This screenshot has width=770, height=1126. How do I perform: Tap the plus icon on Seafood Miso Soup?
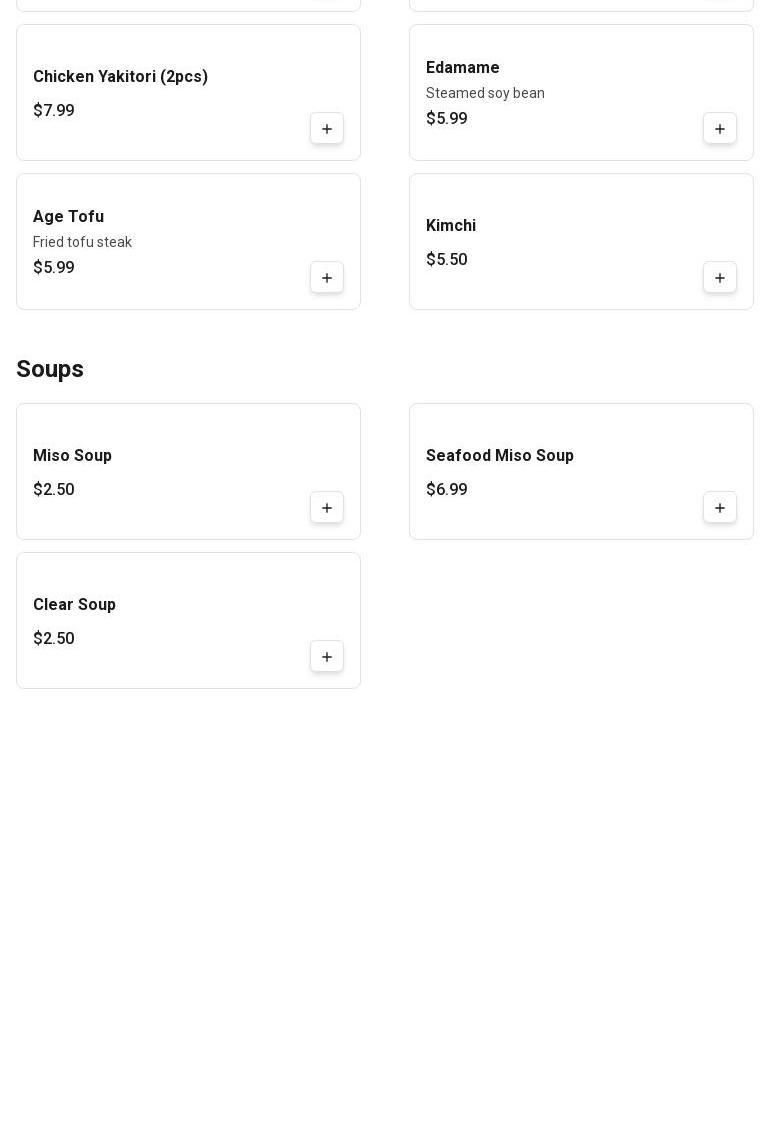pos(720,508)
